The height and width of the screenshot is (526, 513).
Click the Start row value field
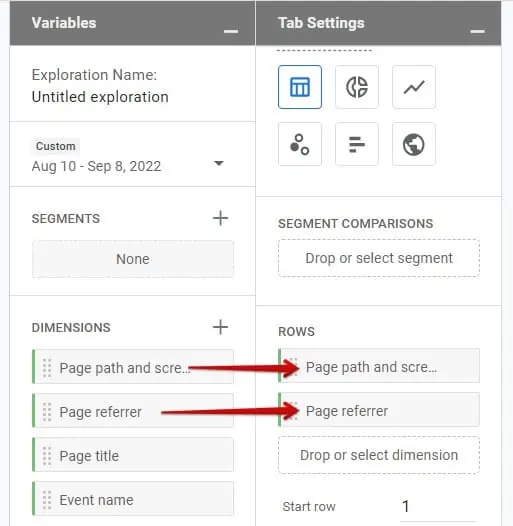[x=438, y=507]
